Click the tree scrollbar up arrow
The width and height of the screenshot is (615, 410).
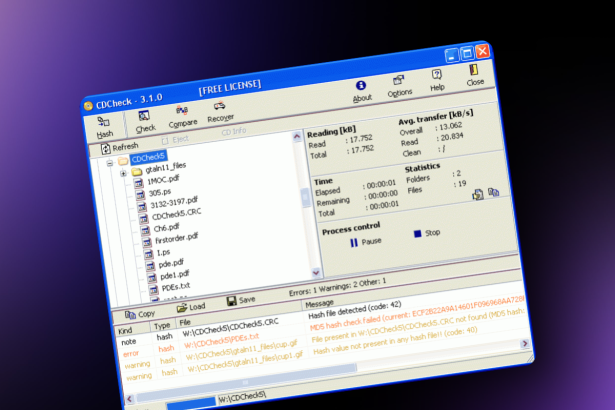pos(297,136)
